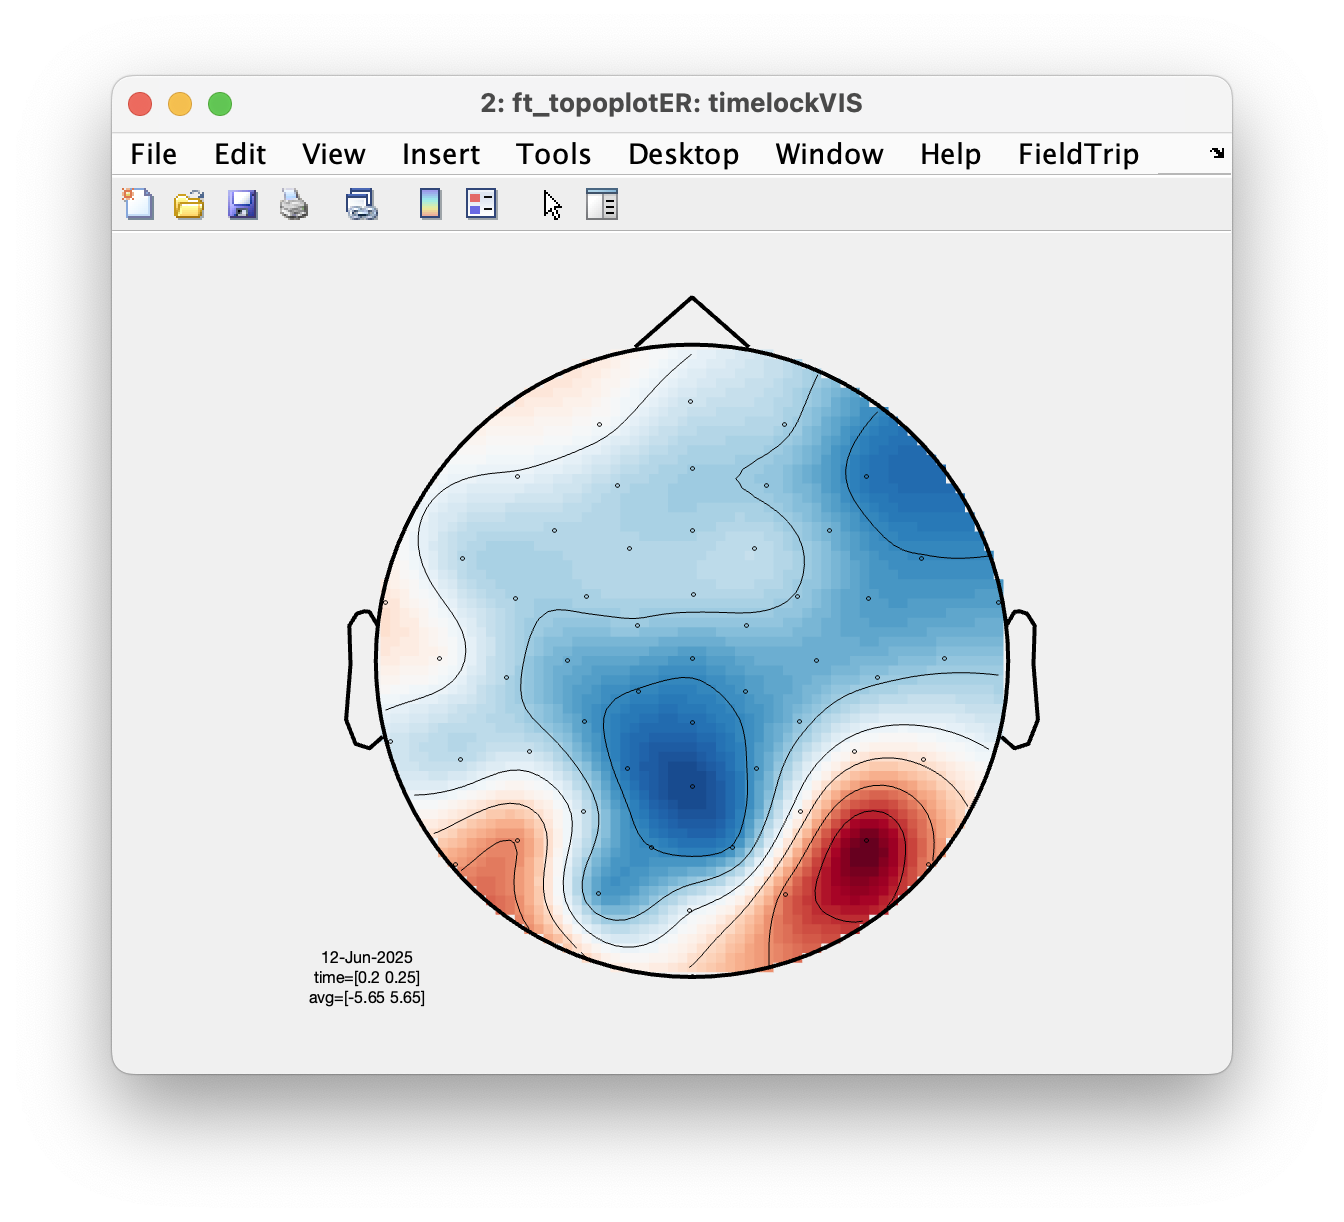Insert Colorbar using the toolbar icon
The image size is (1344, 1222).
click(x=430, y=204)
